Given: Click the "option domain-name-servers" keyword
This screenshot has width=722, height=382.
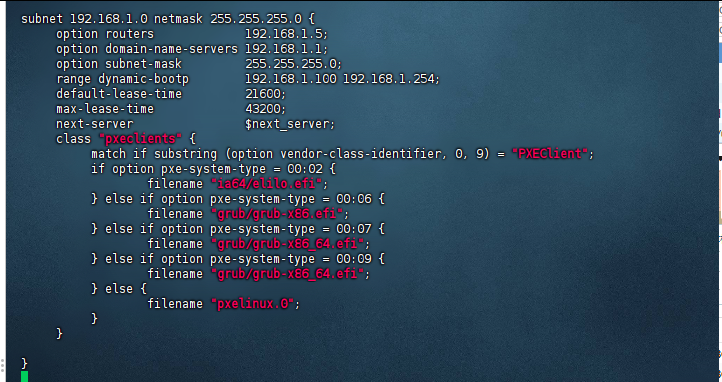Looking at the screenshot, I should (x=147, y=49).
